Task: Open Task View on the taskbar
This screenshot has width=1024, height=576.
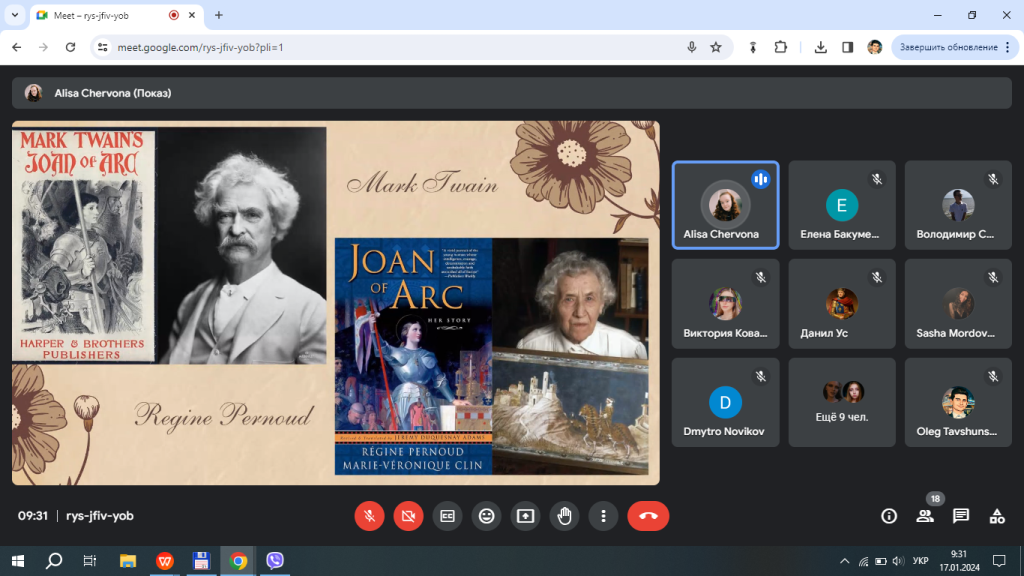Action: click(89, 561)
